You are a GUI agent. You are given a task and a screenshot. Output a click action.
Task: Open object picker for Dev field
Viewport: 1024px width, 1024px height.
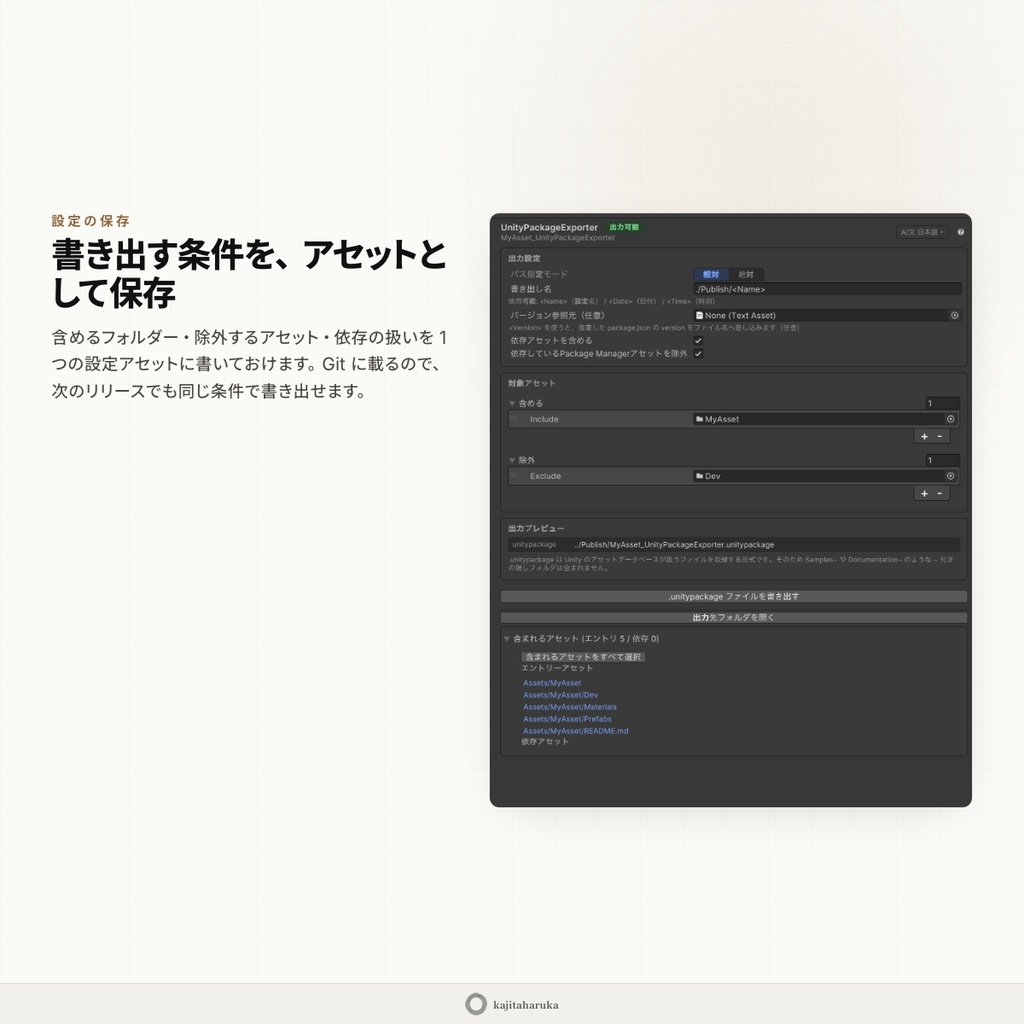pyautogui.click(x=950, y=476)
